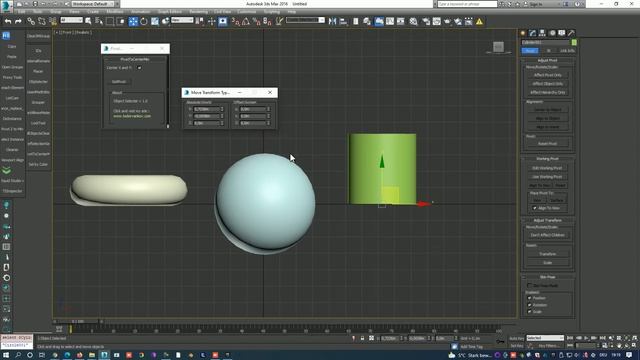Collapse the Adjust Transform rollout
This screenshot has height=360, width=640.
[548, 220]
